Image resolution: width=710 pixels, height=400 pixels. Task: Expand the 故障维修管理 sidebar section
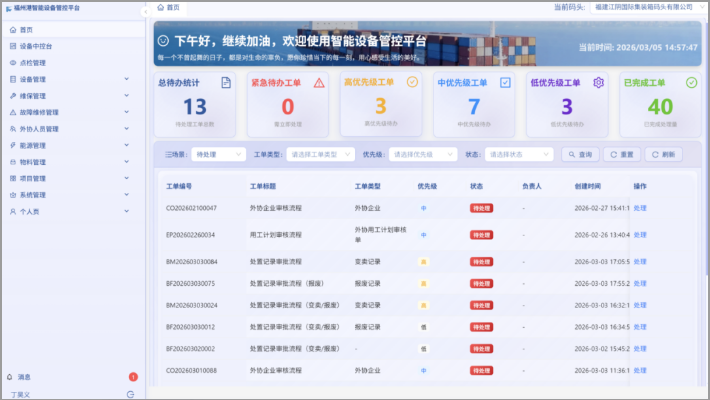click(x=126, y=112)
